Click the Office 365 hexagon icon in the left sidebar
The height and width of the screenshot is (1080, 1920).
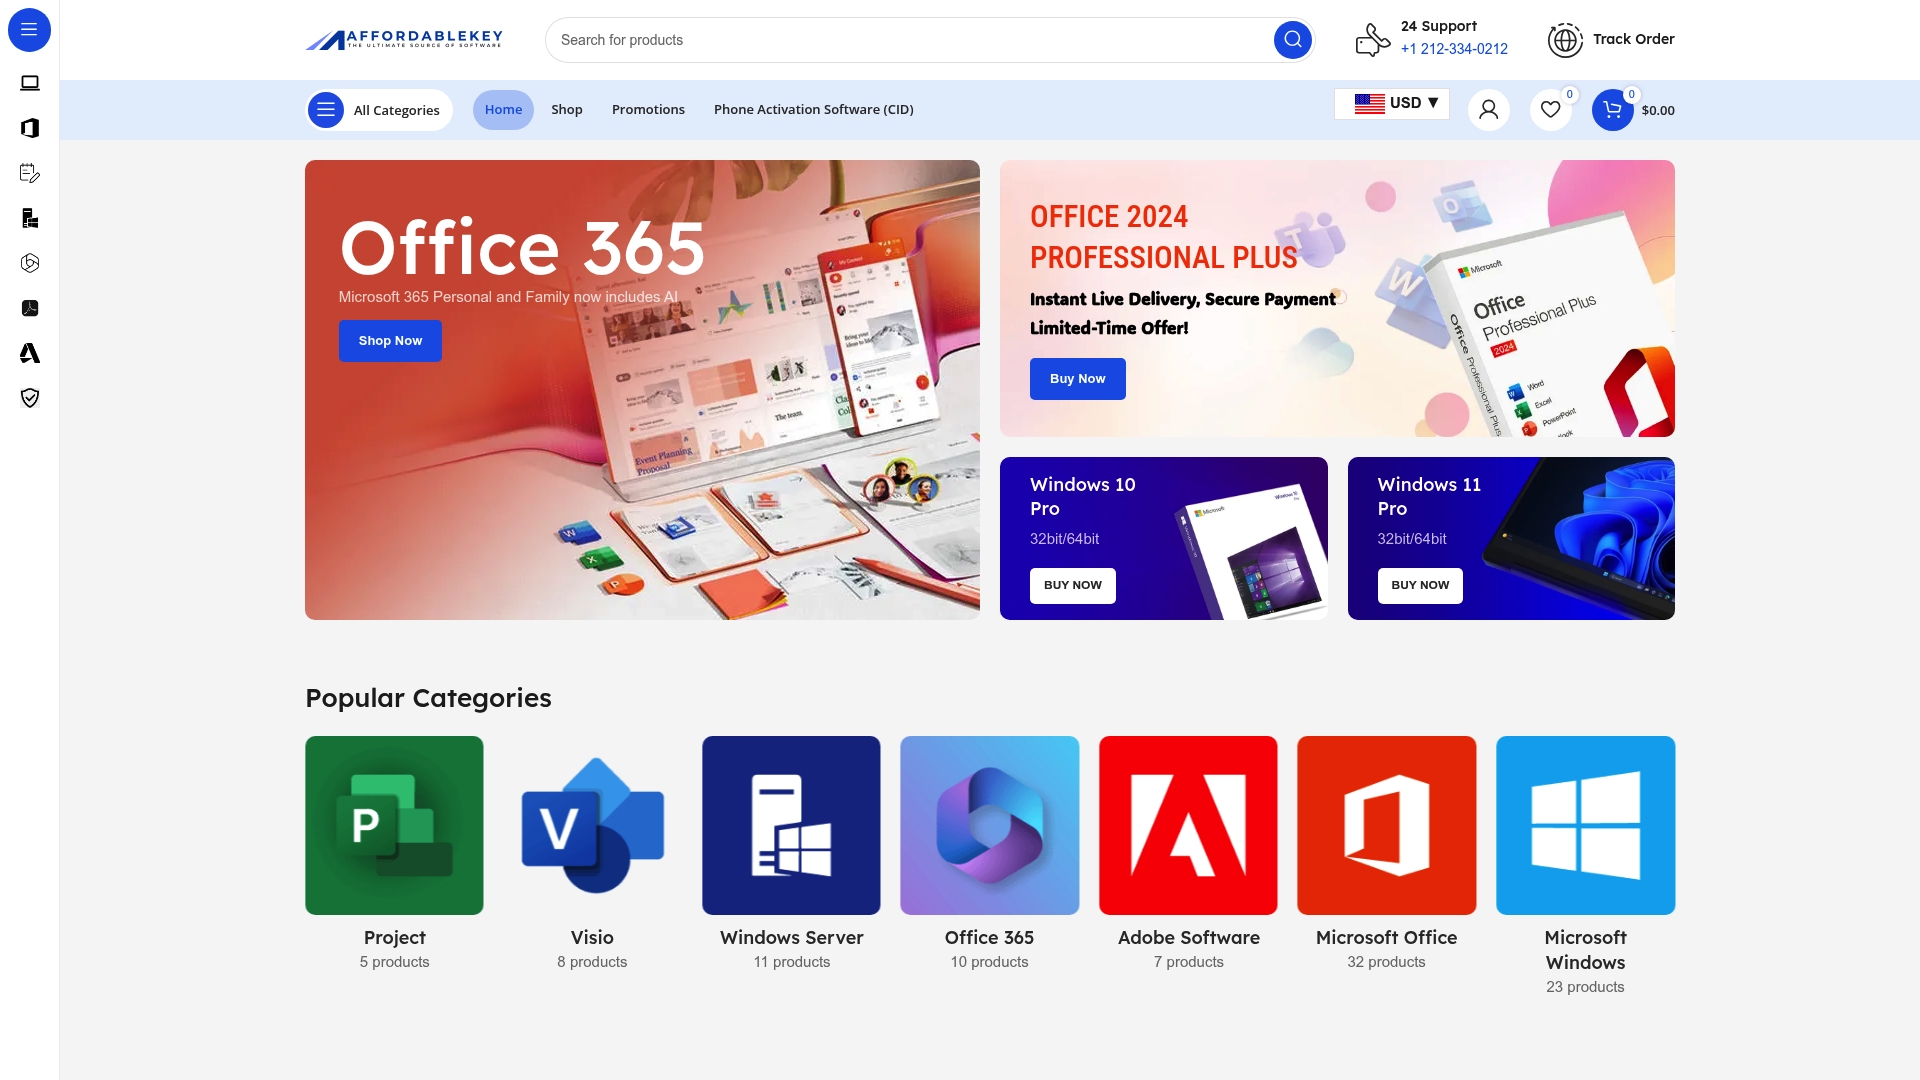tap(30, 263)
